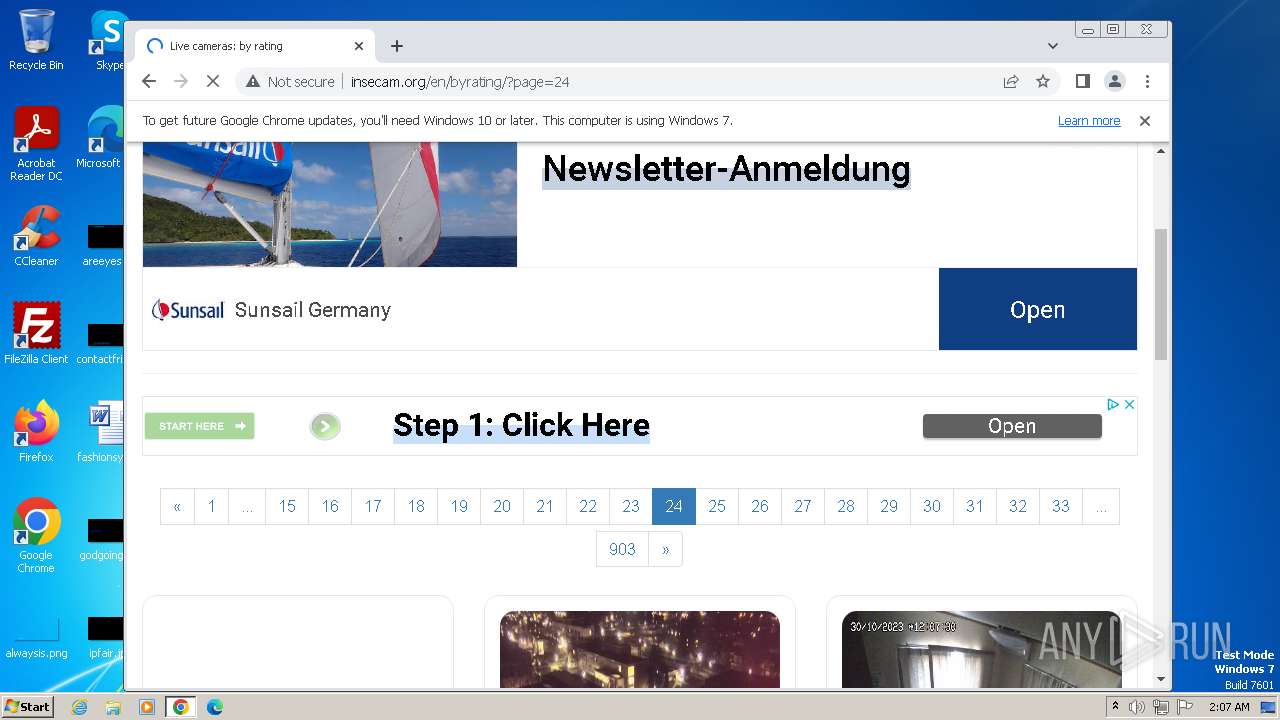The image size is (1280, 720).
Task: Open the Sunsail Germany ad
Action: pos(1037,309)
